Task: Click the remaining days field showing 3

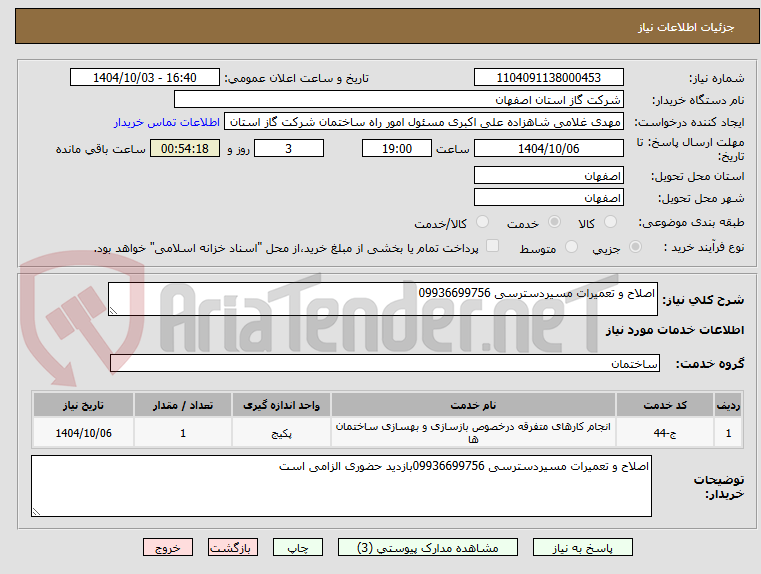Action: 289,148
